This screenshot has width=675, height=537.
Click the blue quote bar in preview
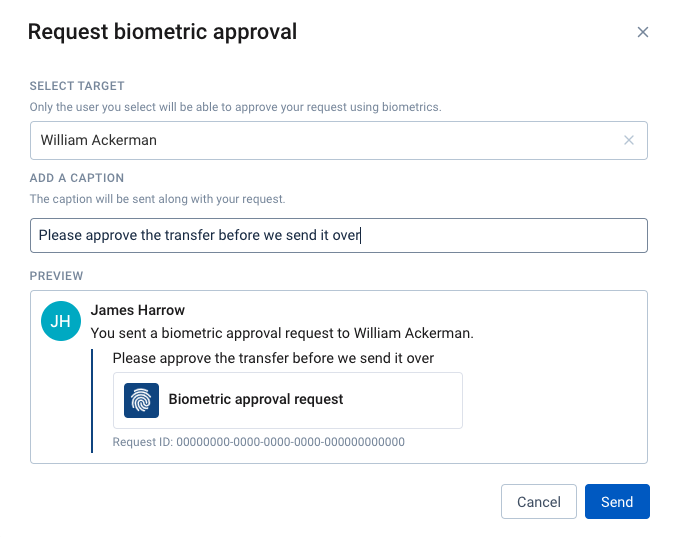click(x=92, y=400)
